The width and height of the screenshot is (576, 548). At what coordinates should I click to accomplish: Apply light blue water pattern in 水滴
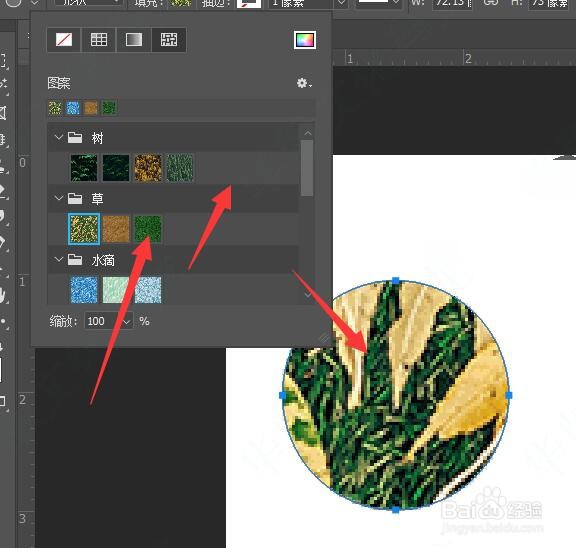click(x=148, y=290)
